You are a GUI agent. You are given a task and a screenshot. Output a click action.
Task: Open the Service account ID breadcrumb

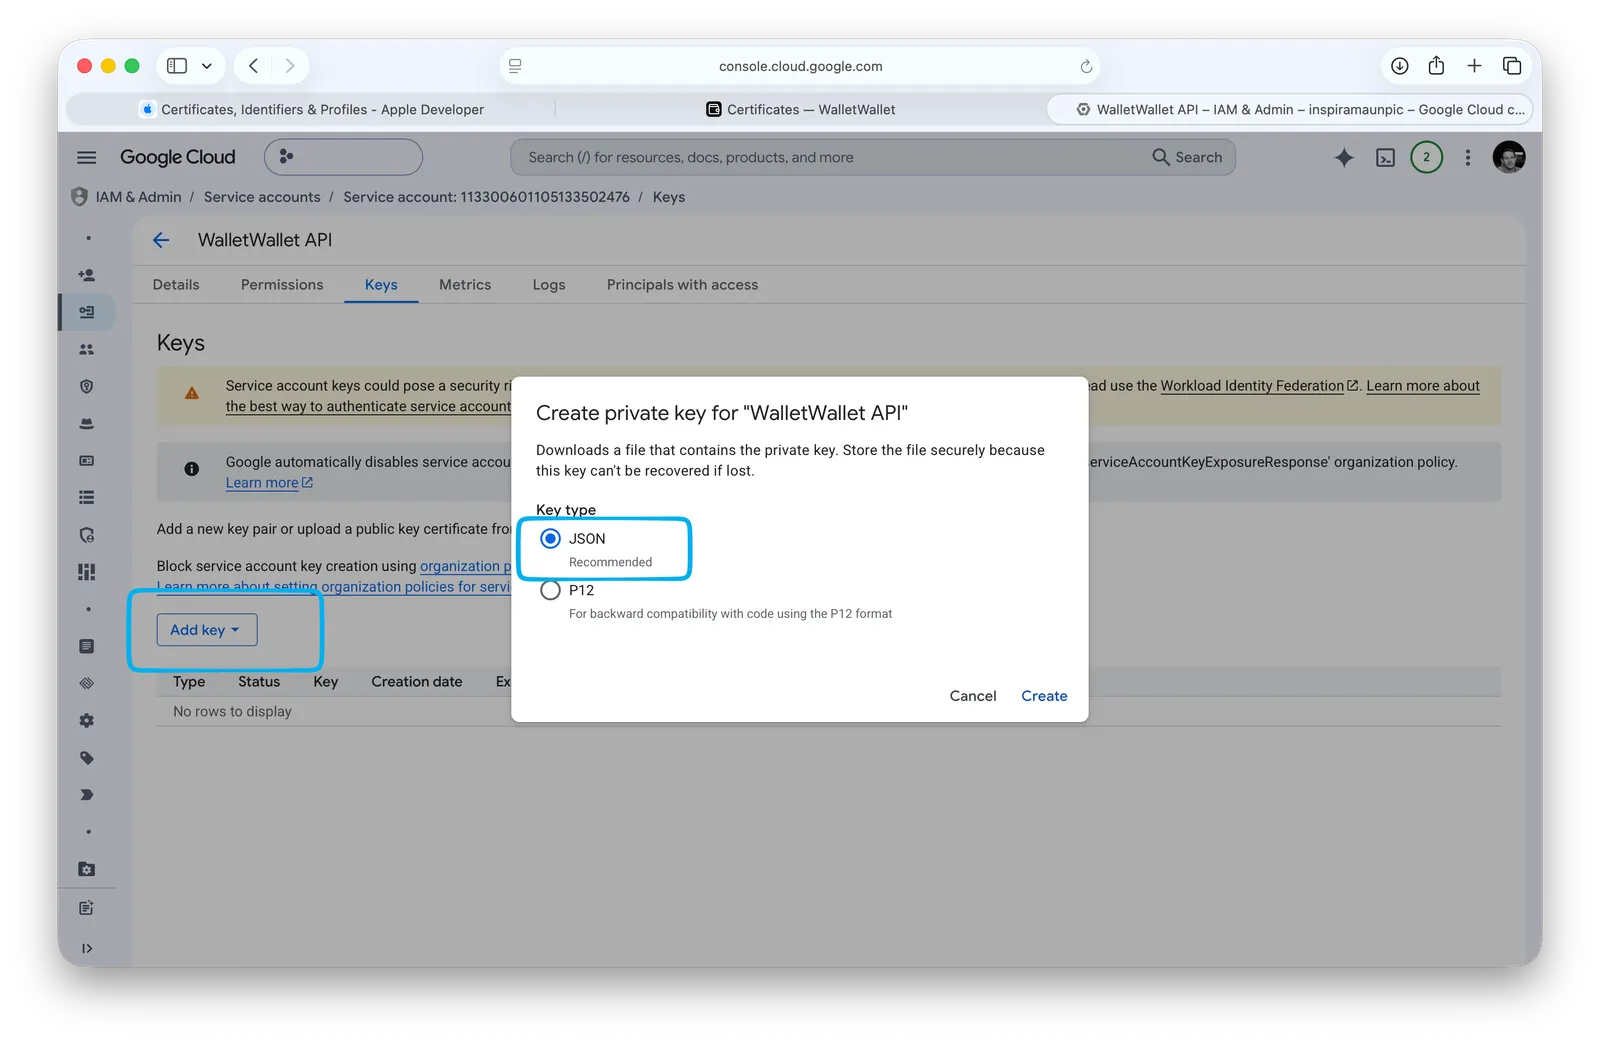click(x=486, y=197)
